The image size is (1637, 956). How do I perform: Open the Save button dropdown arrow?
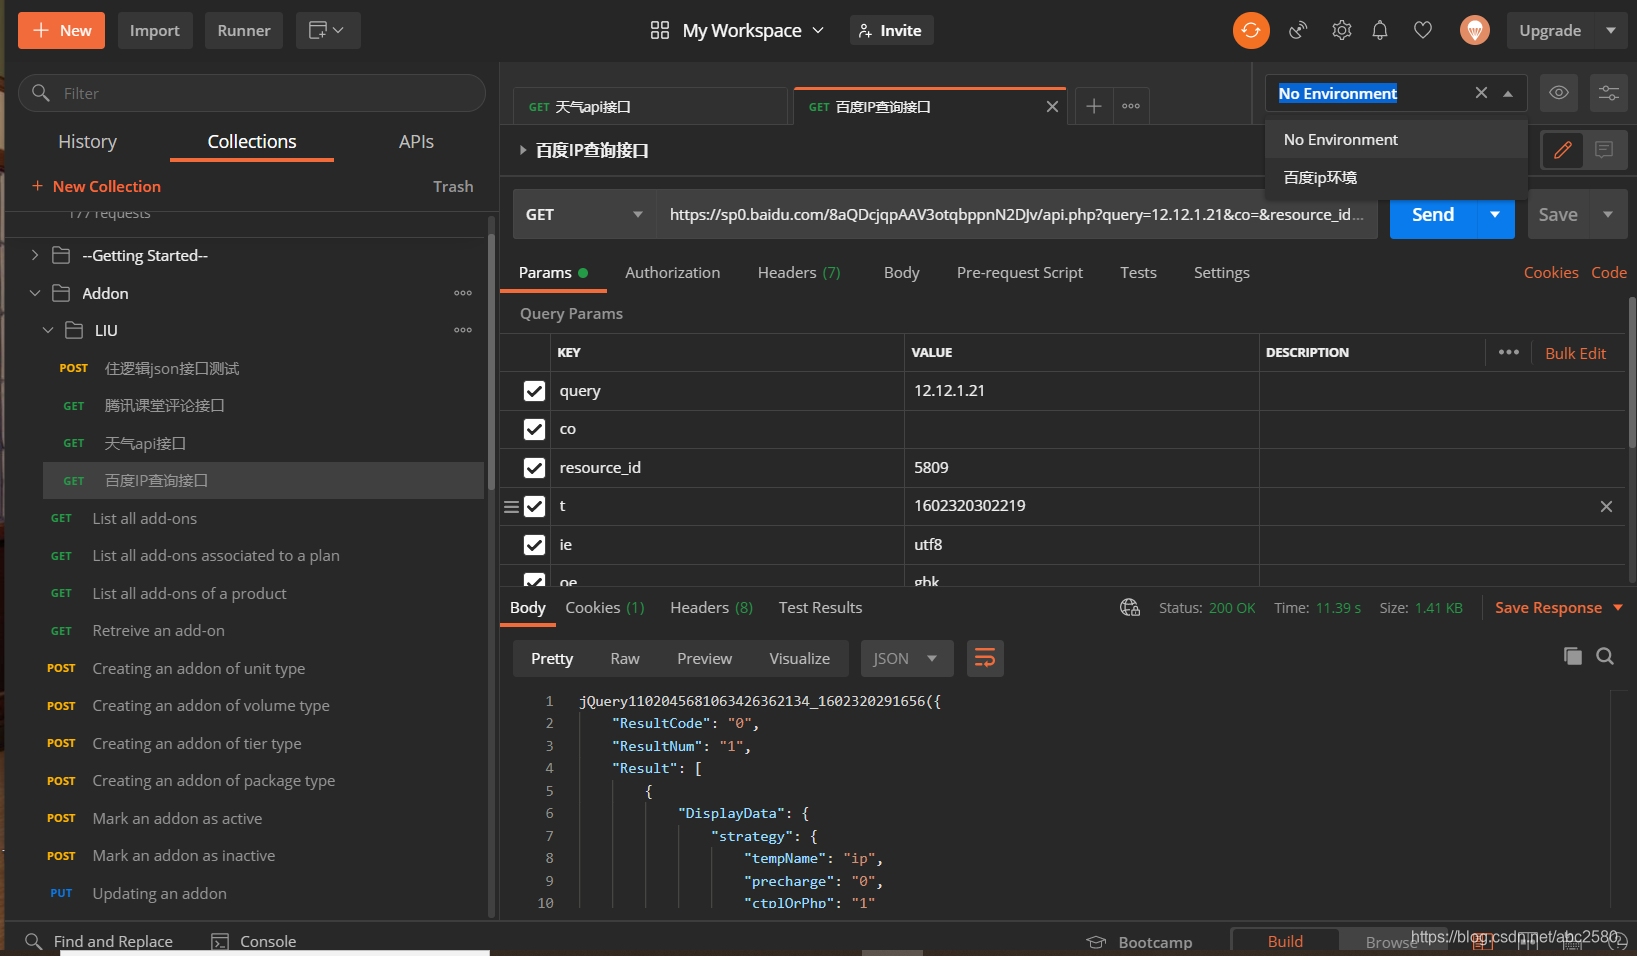1608,214
